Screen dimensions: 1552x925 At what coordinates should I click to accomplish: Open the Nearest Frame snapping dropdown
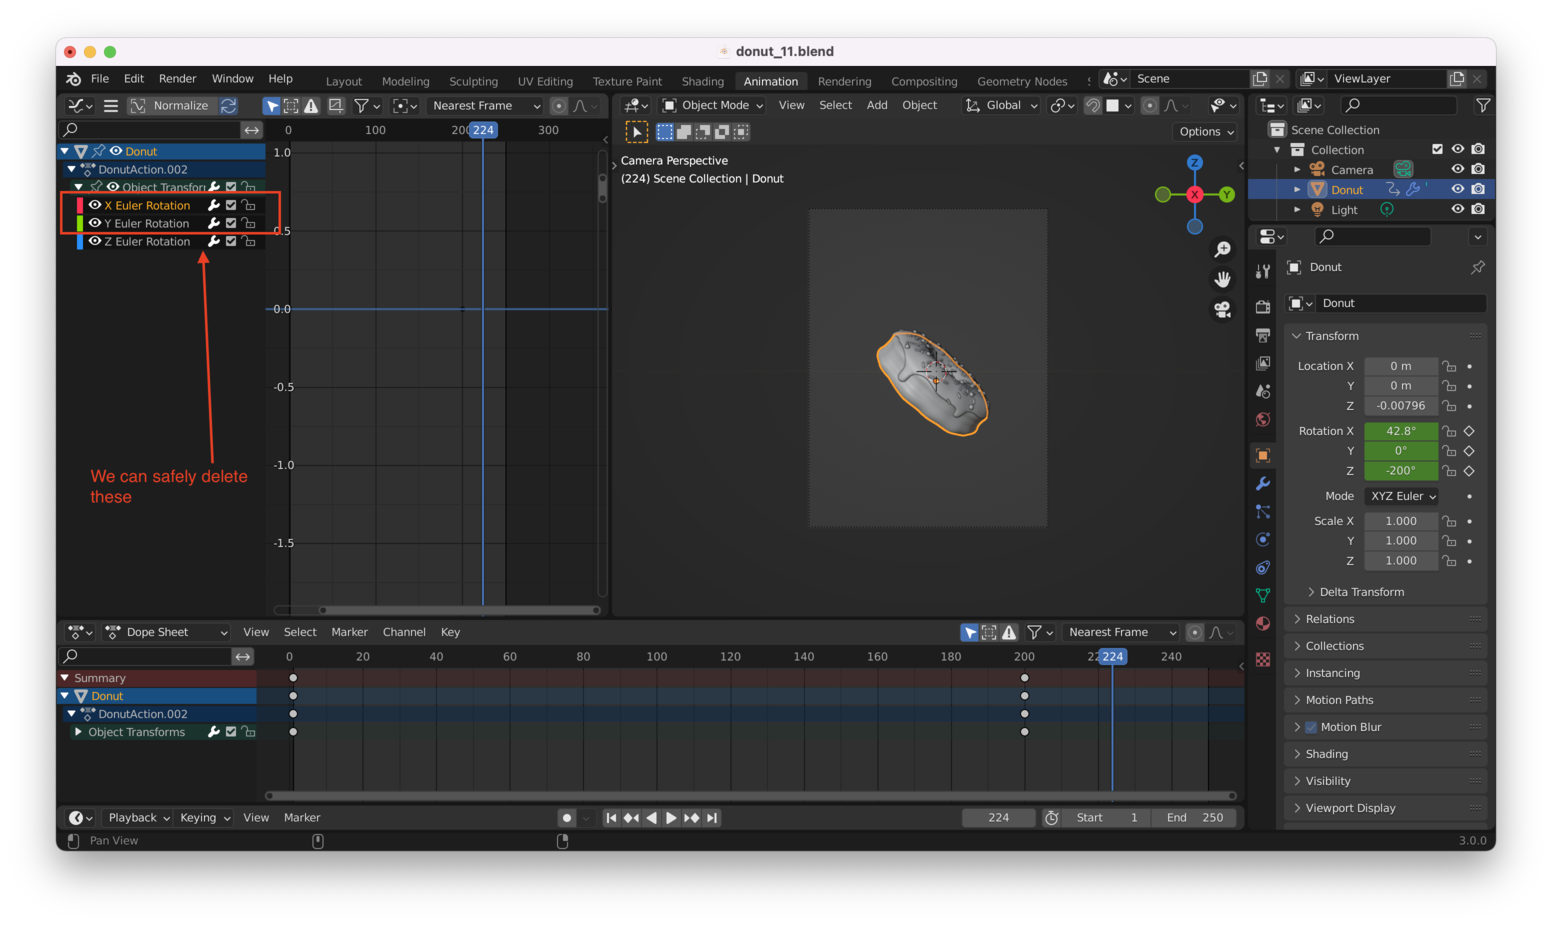pyautogui.click(x=484, y=105)
